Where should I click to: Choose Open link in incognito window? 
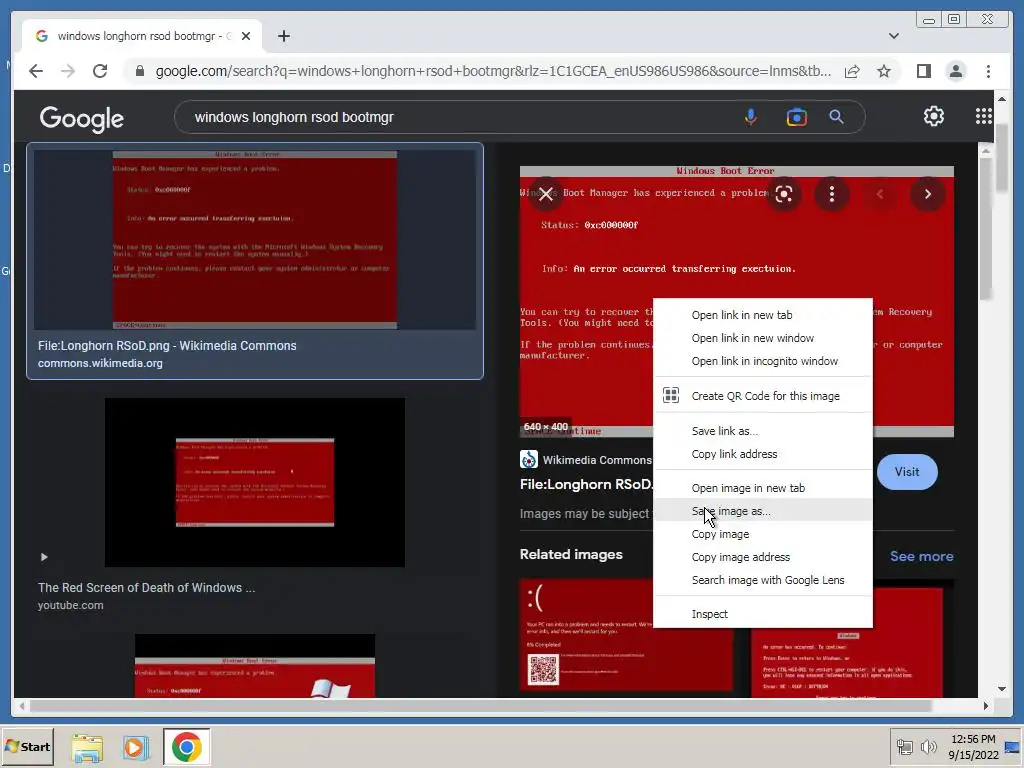[x=763, y=361]
